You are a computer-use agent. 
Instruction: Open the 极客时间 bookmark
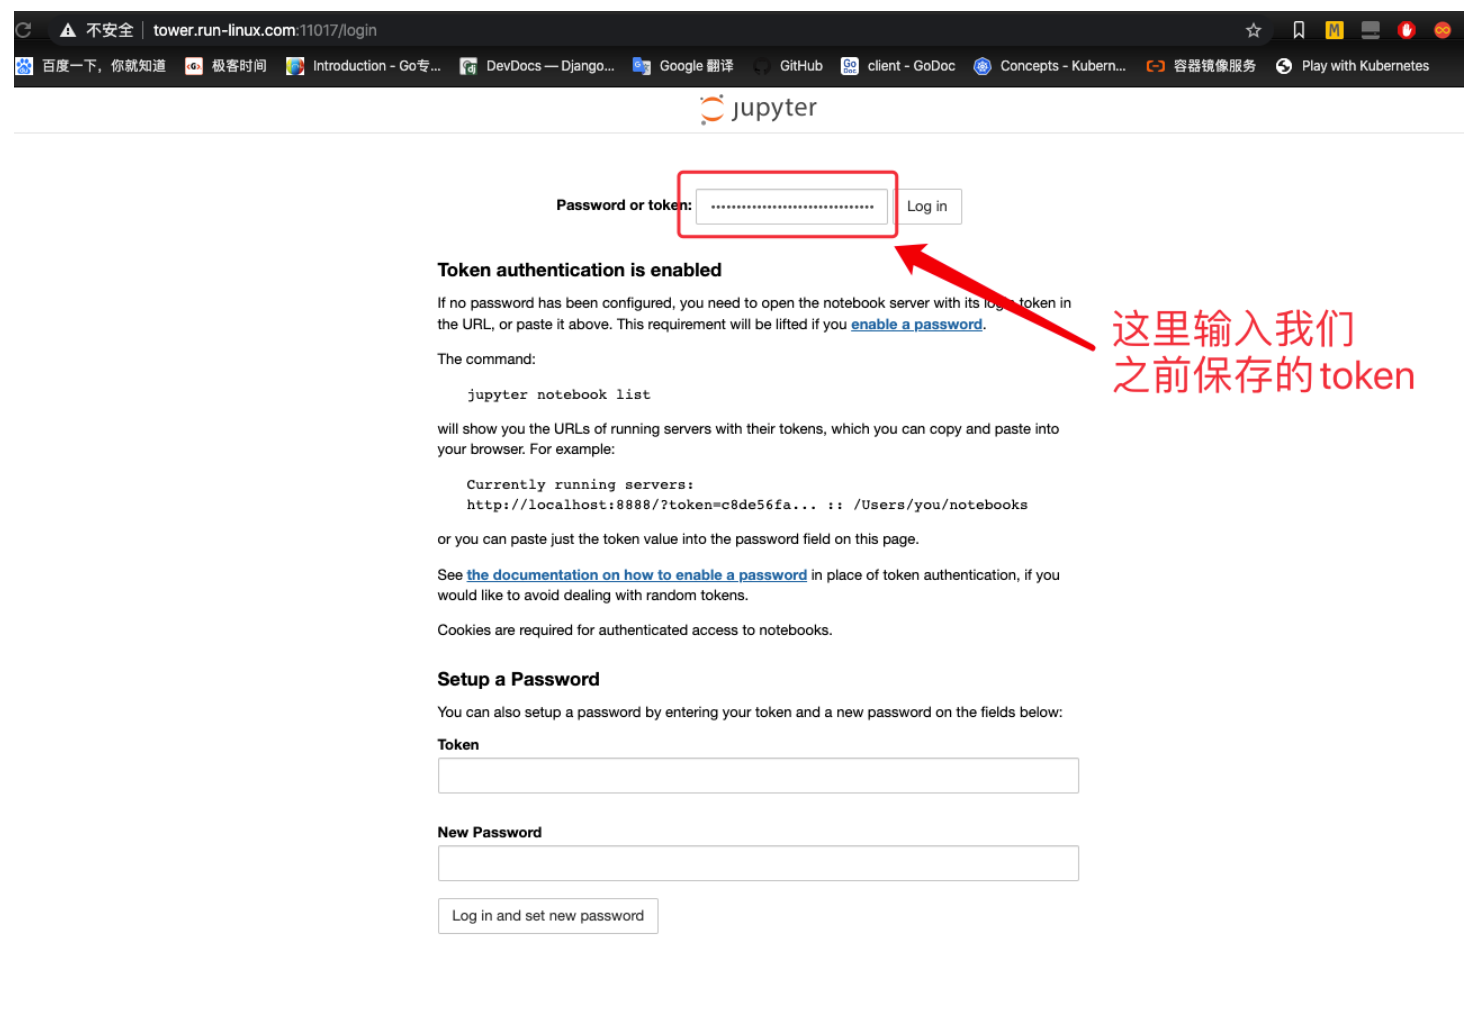coord(226,66)
